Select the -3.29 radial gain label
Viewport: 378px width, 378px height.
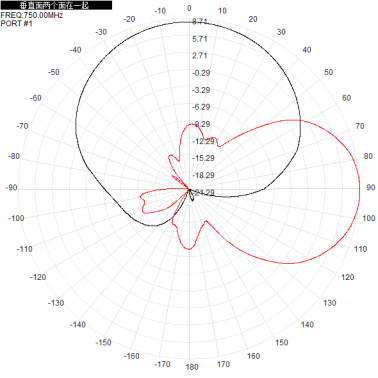tap(201, 90)
